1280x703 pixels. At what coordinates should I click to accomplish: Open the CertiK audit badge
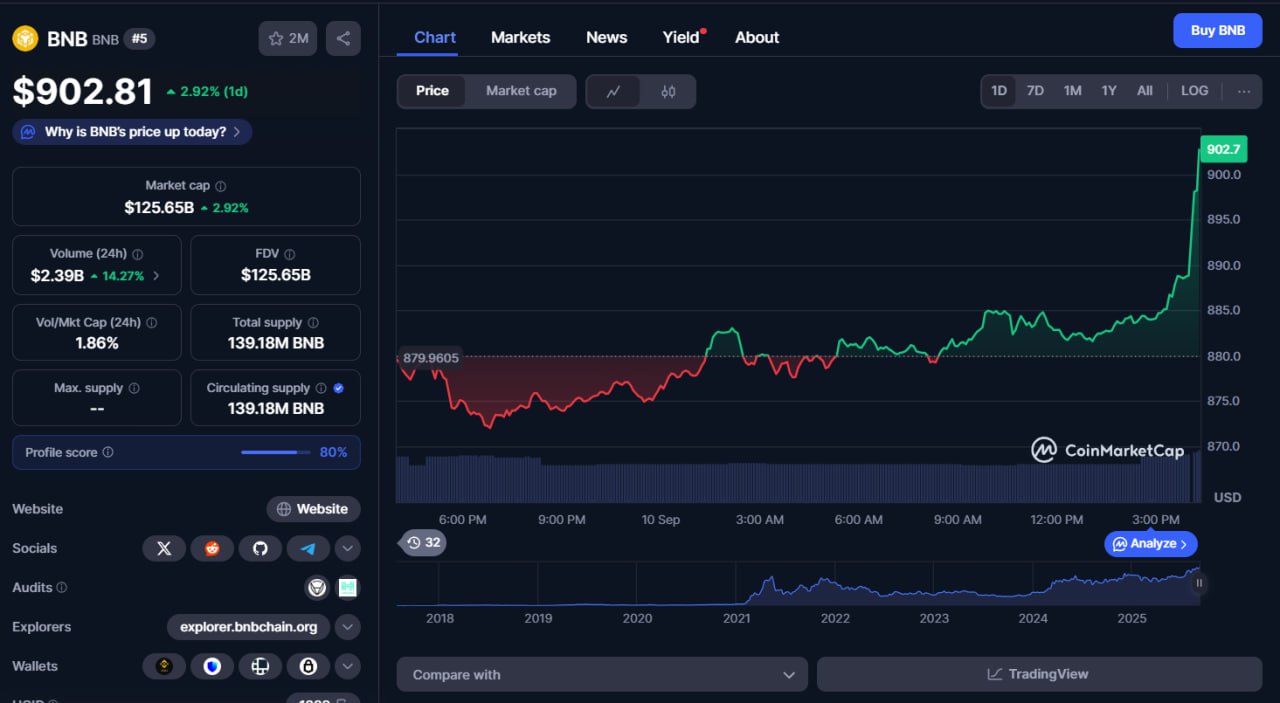pyautogui.click(x=317, y=587)
